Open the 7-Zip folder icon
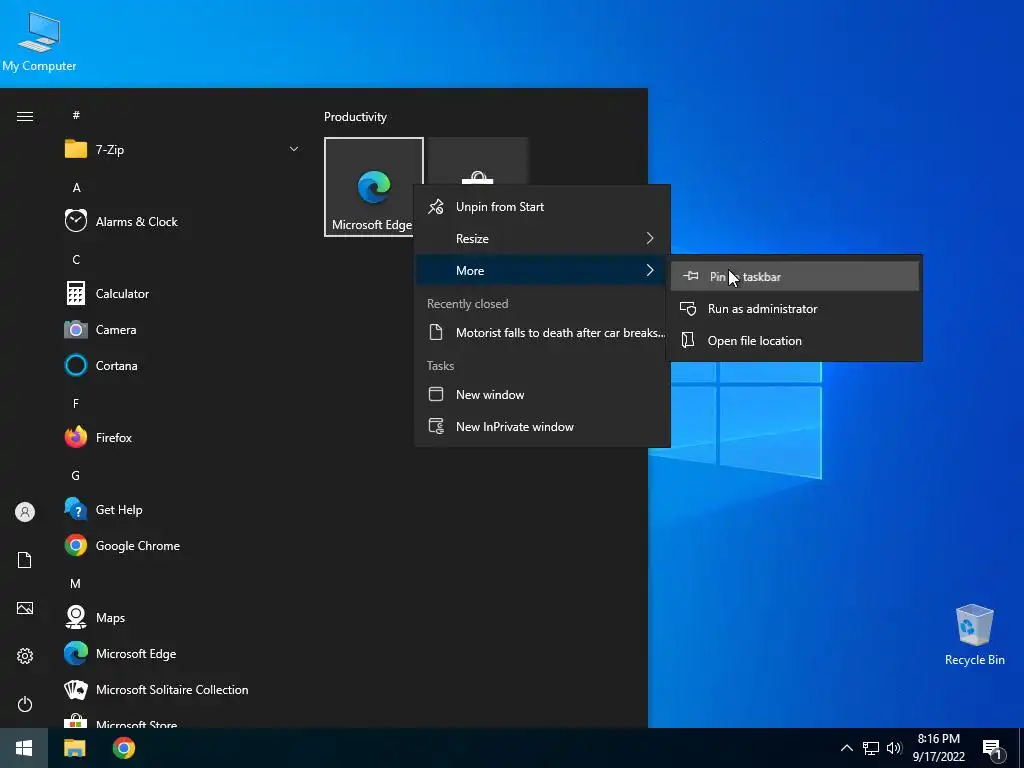The width and height of the screenshot is (1024, 768). [x=76, y=150]
